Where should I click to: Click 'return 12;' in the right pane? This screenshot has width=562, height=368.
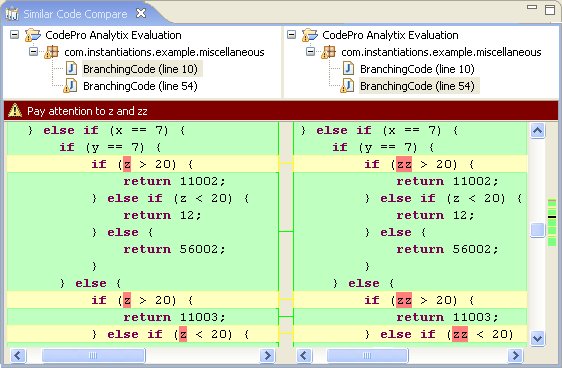[x=435, y=215]
